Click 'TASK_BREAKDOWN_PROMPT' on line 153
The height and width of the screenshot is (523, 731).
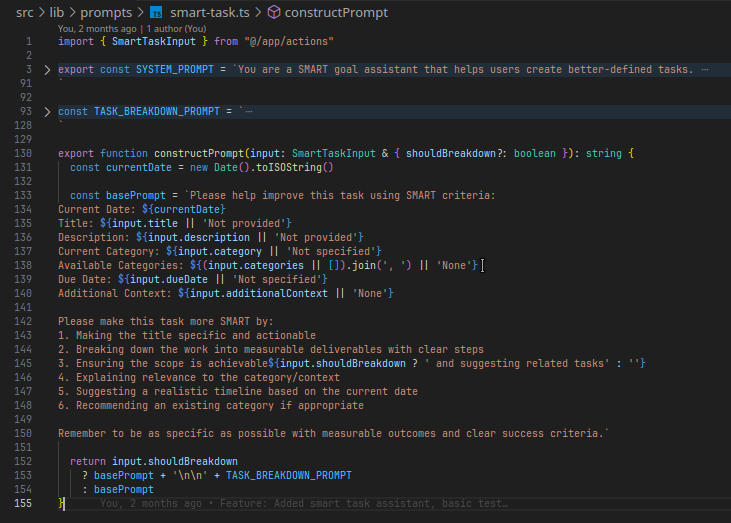point(289,475)
